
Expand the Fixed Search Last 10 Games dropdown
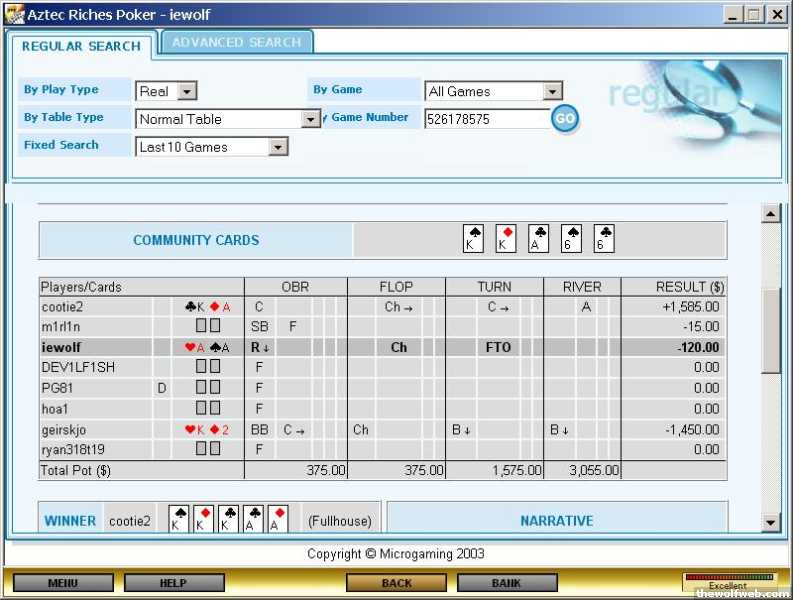click(278, 147)
